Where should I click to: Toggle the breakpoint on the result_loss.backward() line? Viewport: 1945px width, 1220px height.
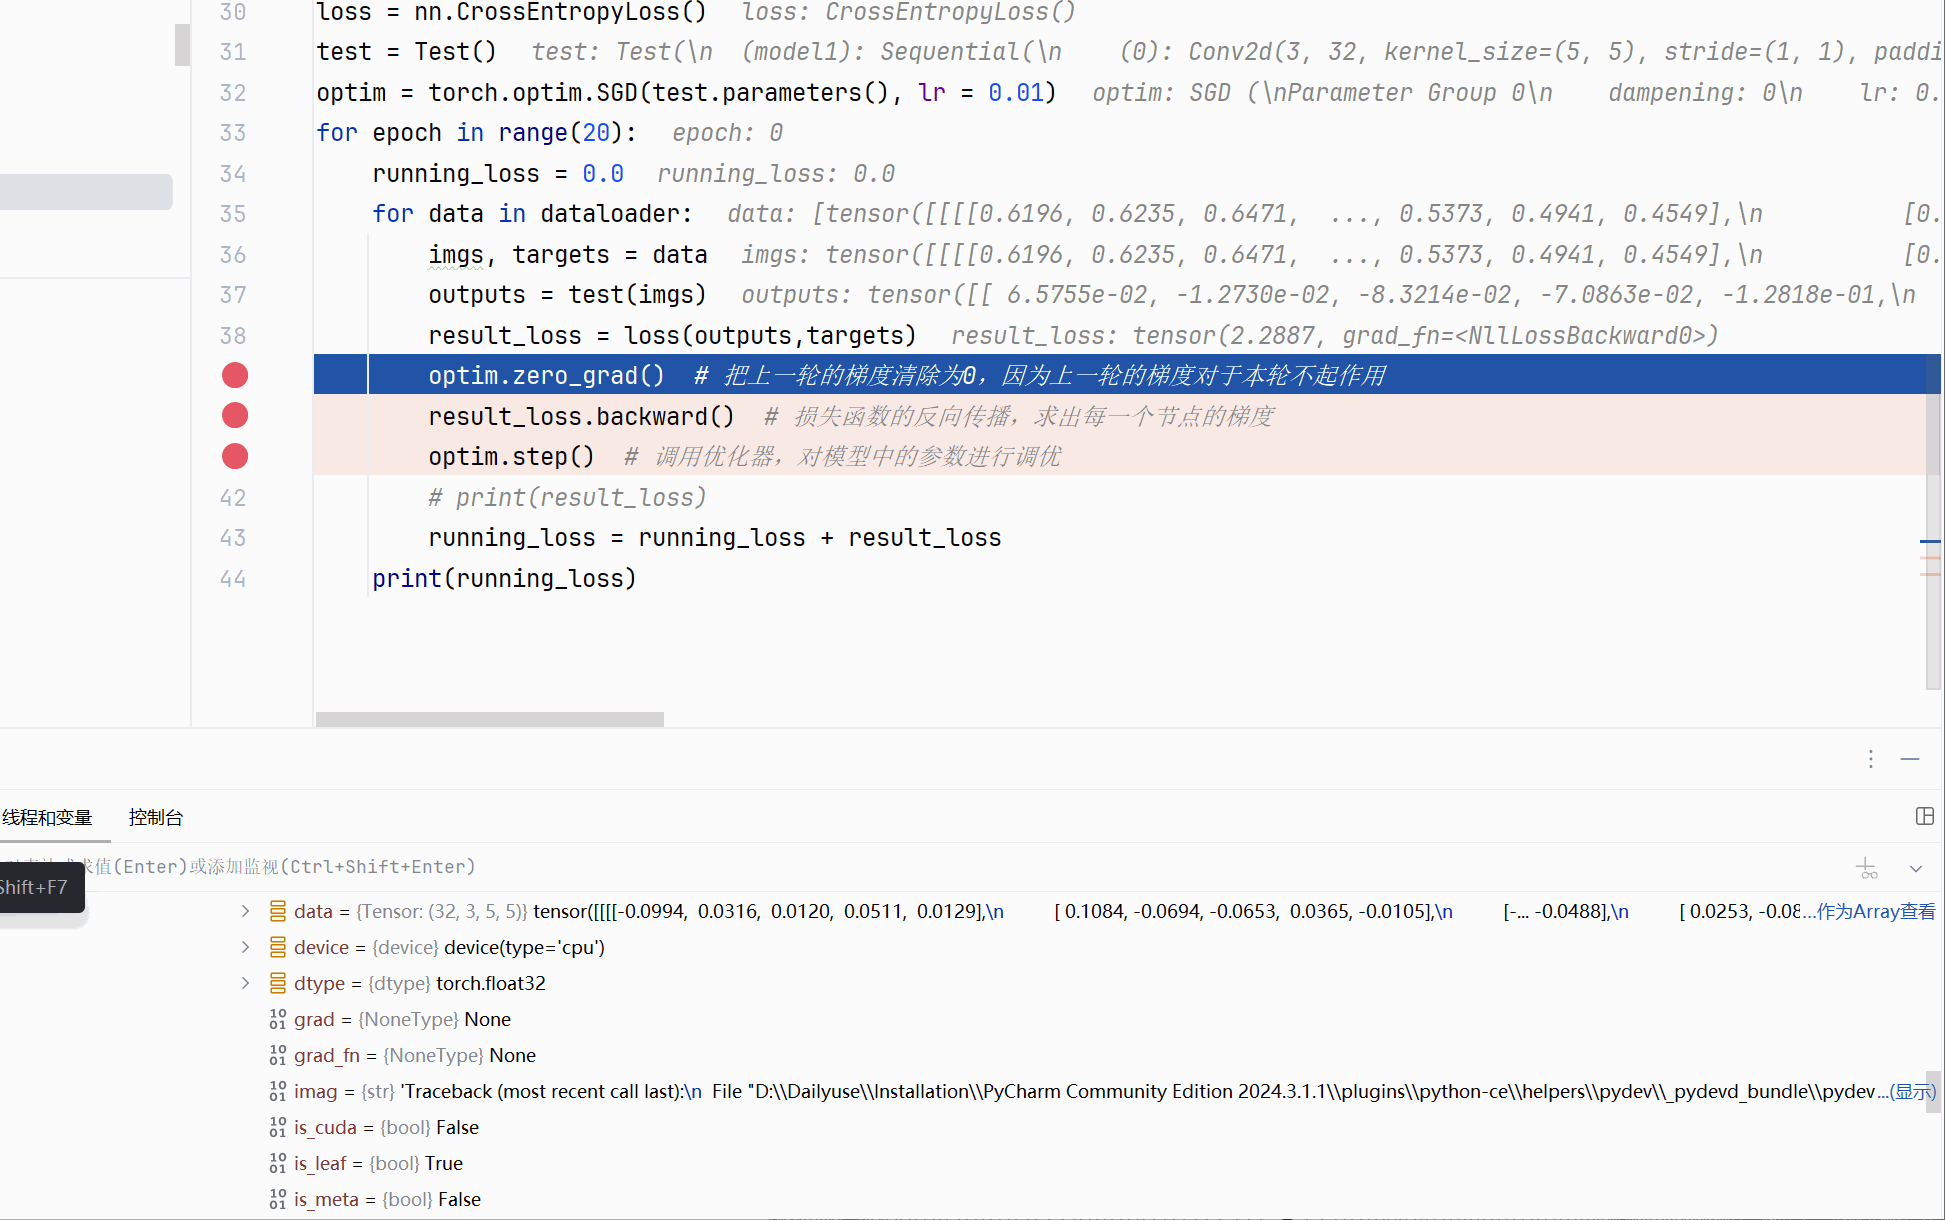pyautogui.click(x=235, y=415)
